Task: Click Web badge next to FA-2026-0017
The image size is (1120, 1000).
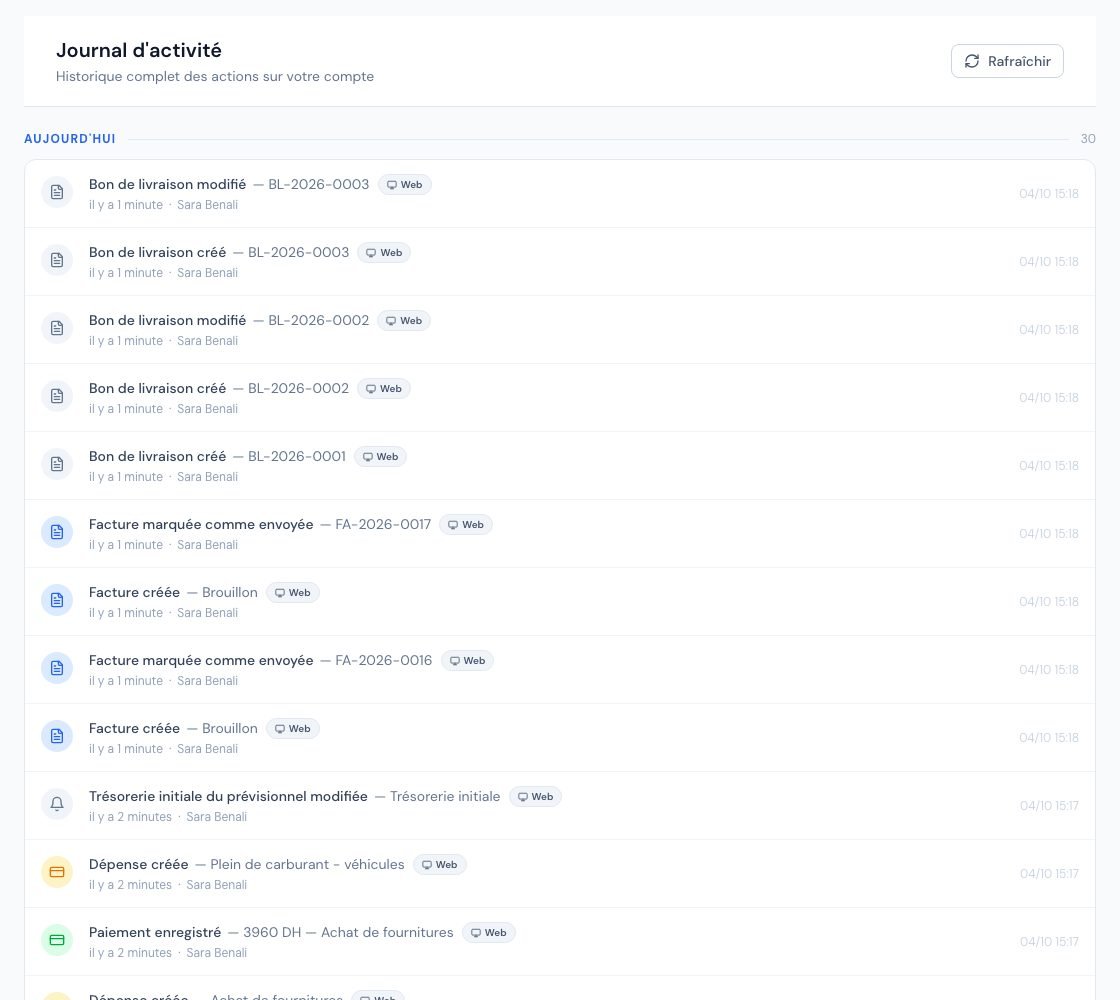Action: click(x=466, y=524)
